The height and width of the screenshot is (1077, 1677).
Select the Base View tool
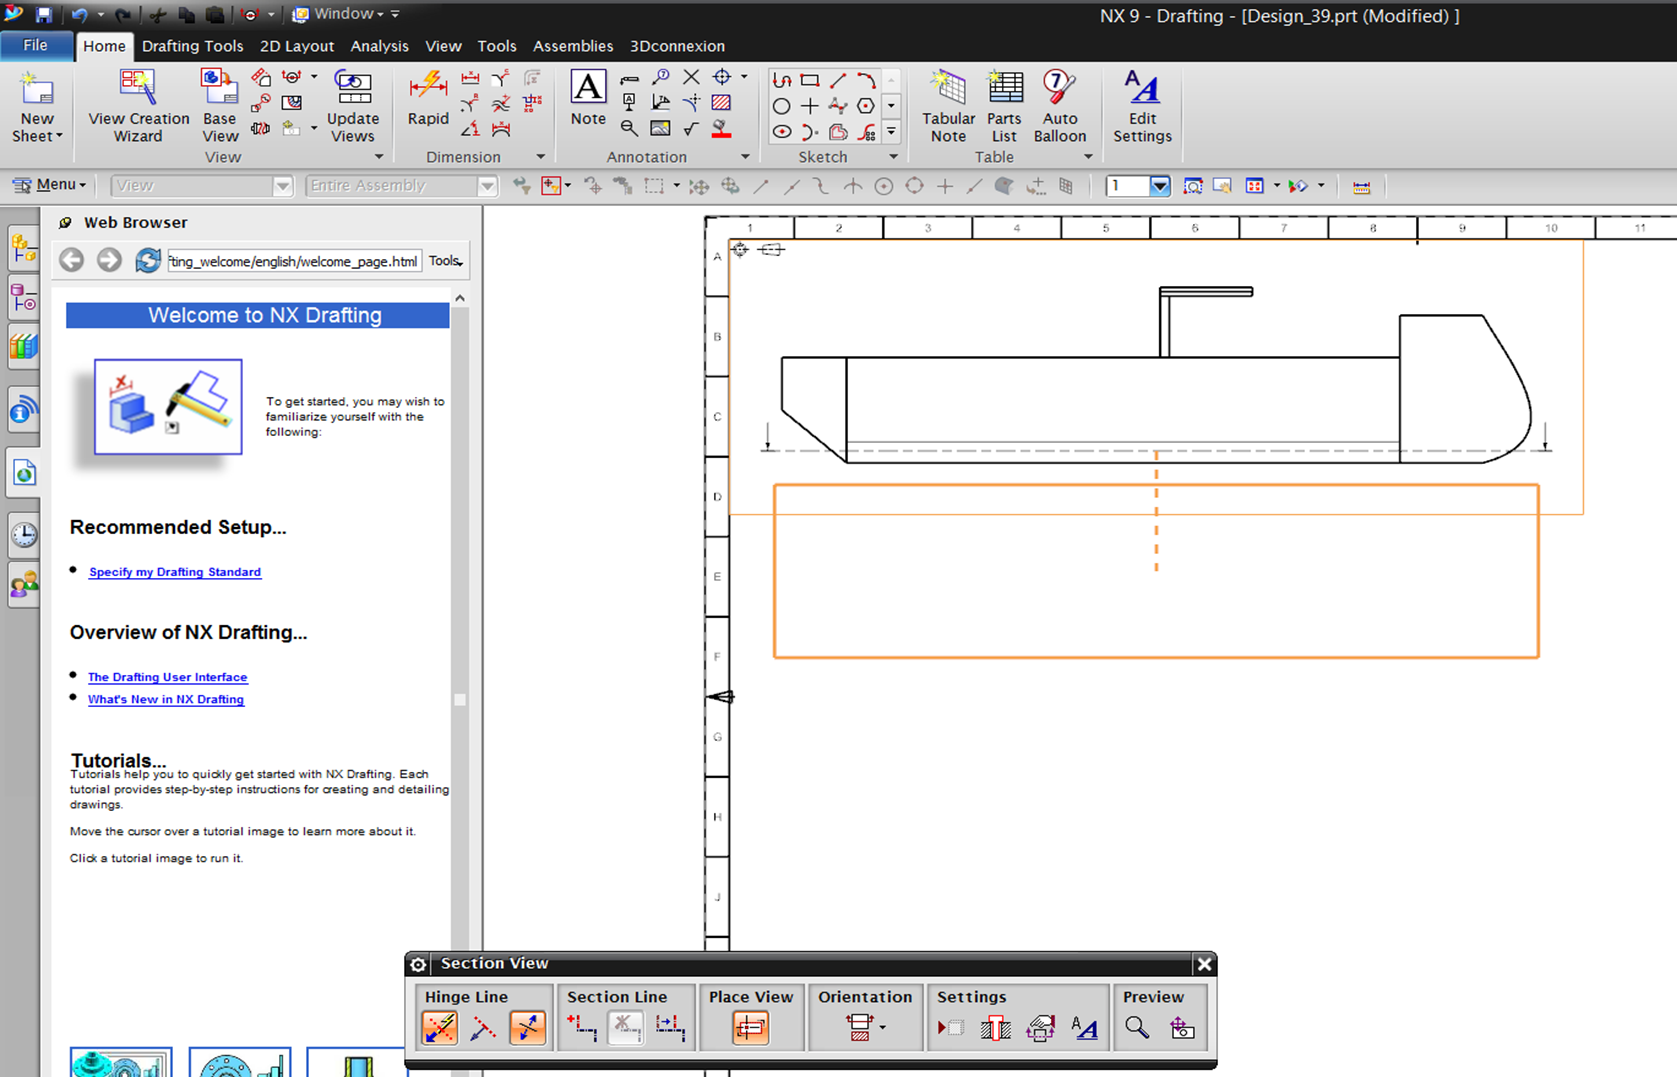coord(219,103)
